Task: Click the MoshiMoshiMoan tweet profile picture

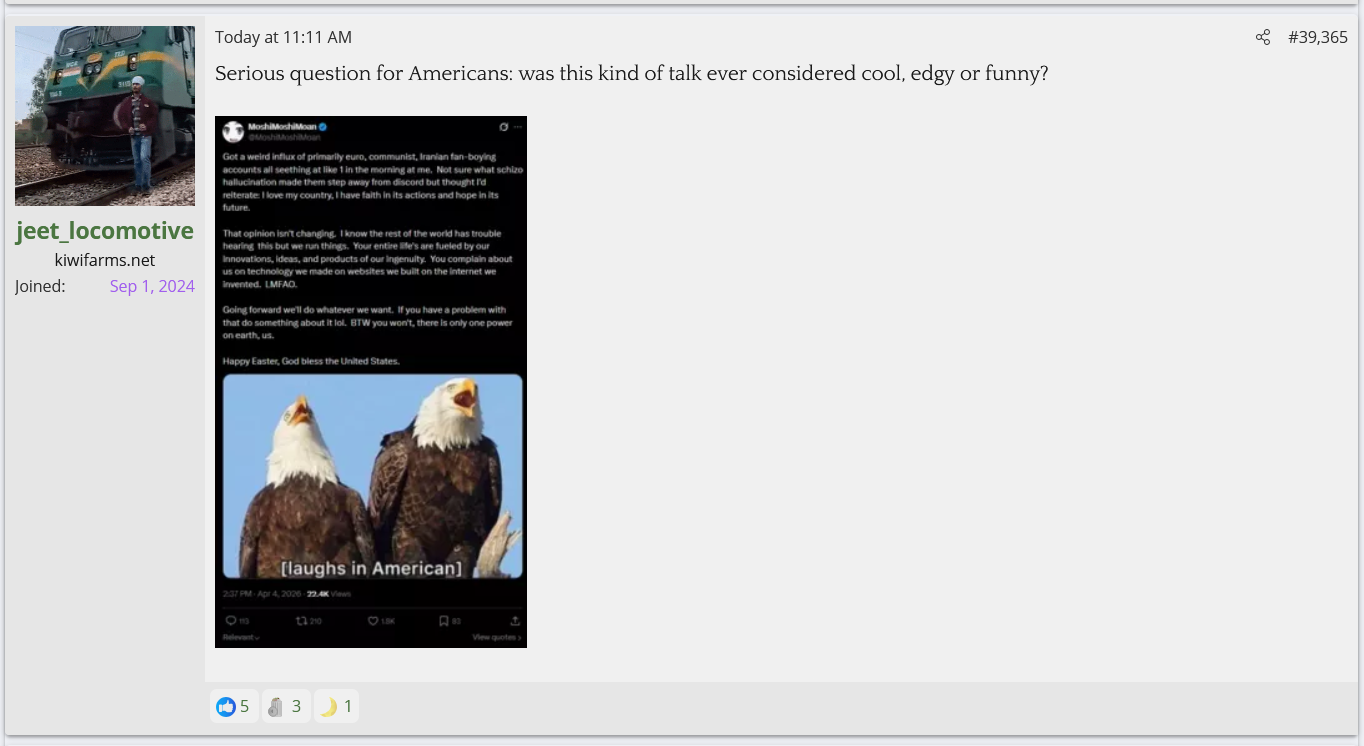Action: pyautogui.click(x=233, y=131)
